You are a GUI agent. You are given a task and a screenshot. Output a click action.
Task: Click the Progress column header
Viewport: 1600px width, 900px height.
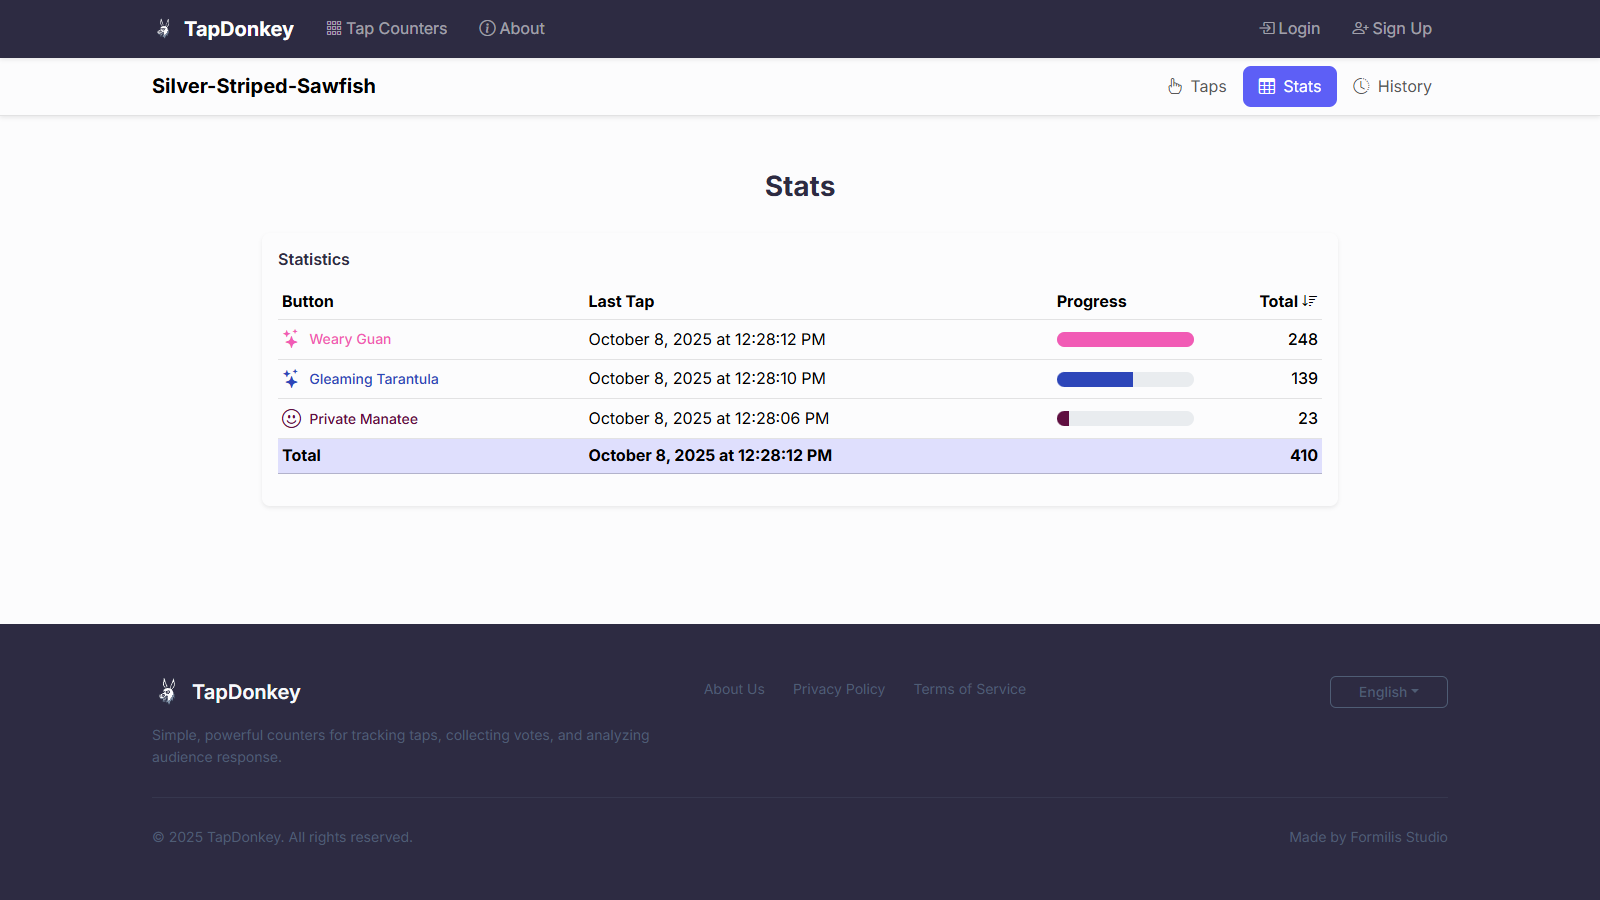coord(1091,301)
